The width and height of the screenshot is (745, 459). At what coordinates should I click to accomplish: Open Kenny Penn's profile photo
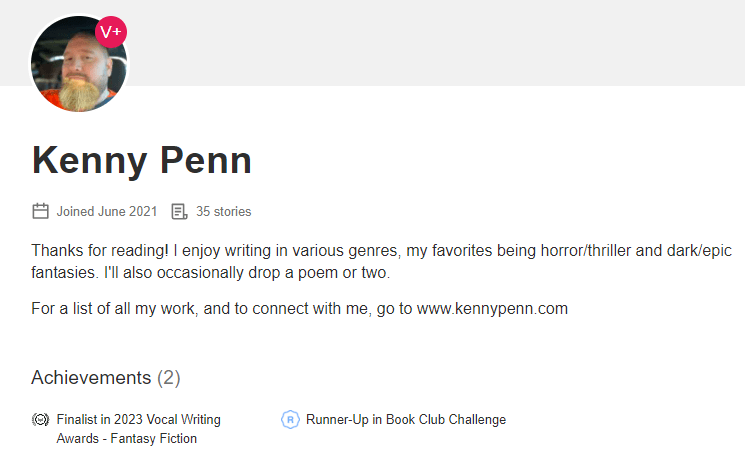[75, 66]
